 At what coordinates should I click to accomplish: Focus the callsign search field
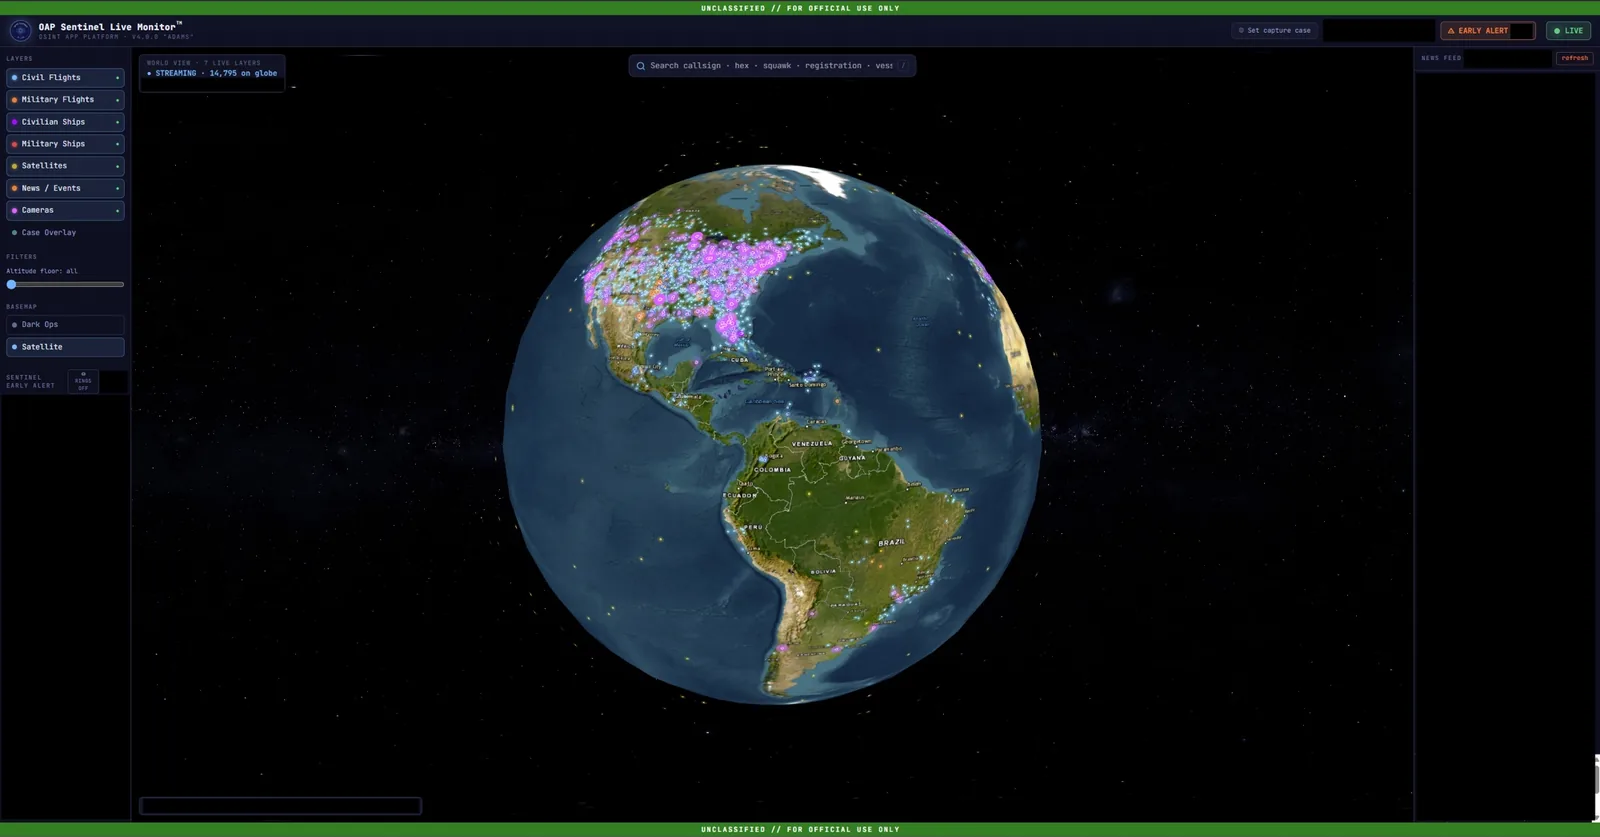[771, 66]
